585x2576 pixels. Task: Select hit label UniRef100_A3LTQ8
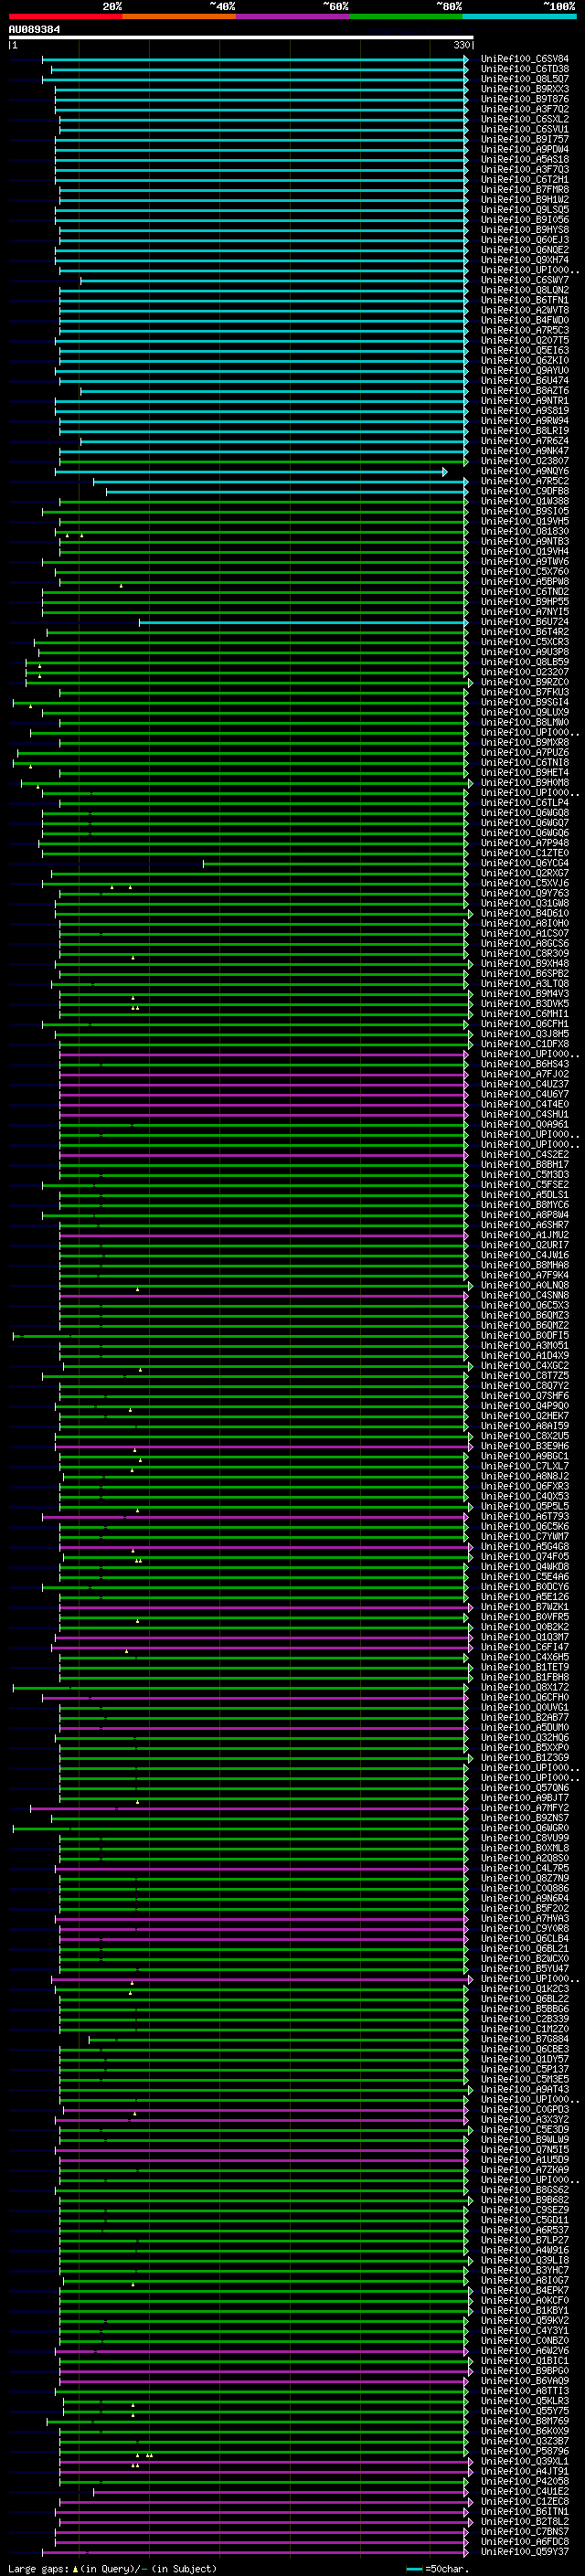[525, 983]
